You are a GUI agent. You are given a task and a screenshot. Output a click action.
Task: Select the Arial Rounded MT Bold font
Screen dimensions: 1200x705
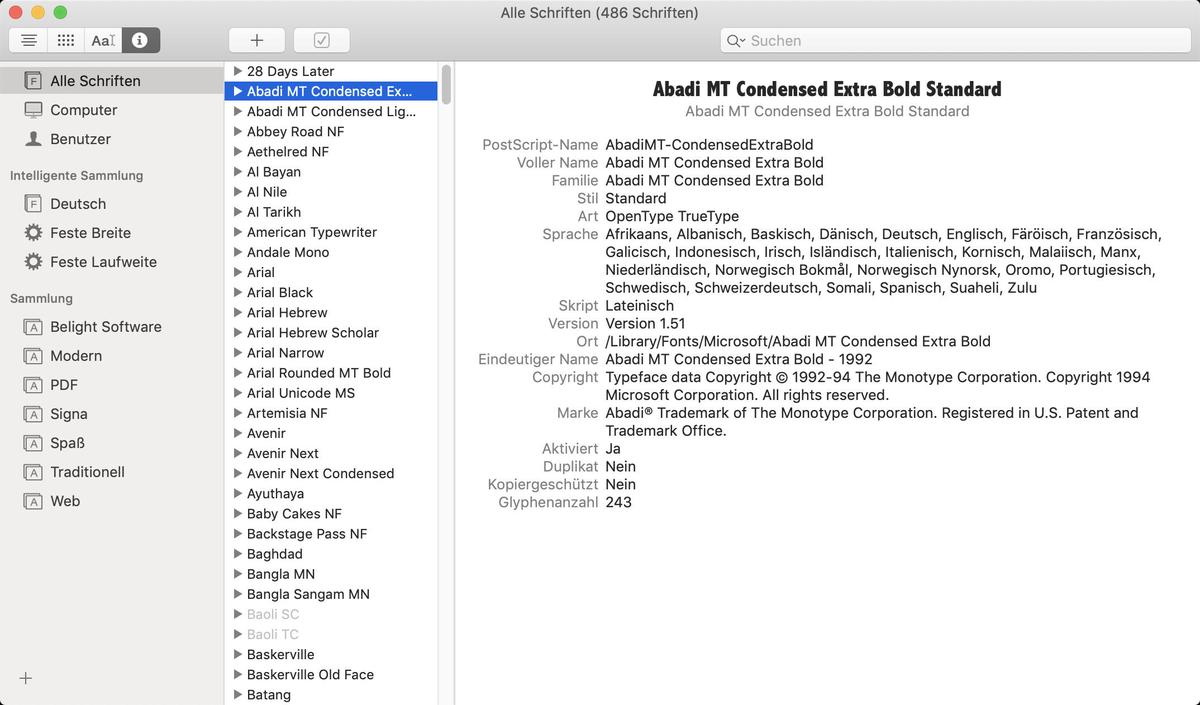331,373
